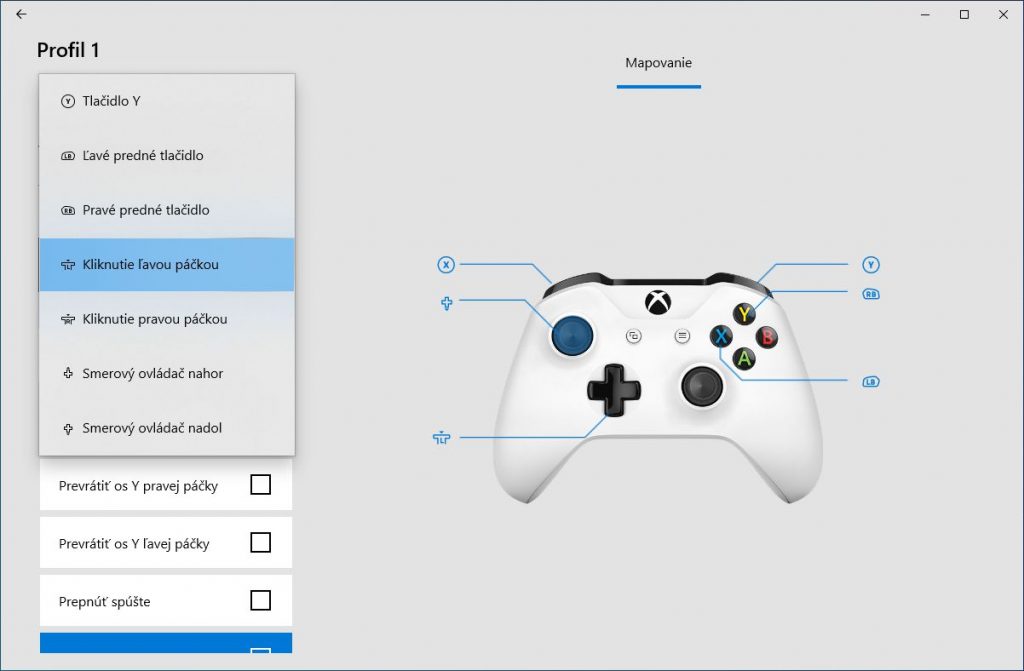The height and width of the screenshot is (671, 1024).
Task: Click the D-pad icon beside Smerový ovládač nahor
Action: 68,374
